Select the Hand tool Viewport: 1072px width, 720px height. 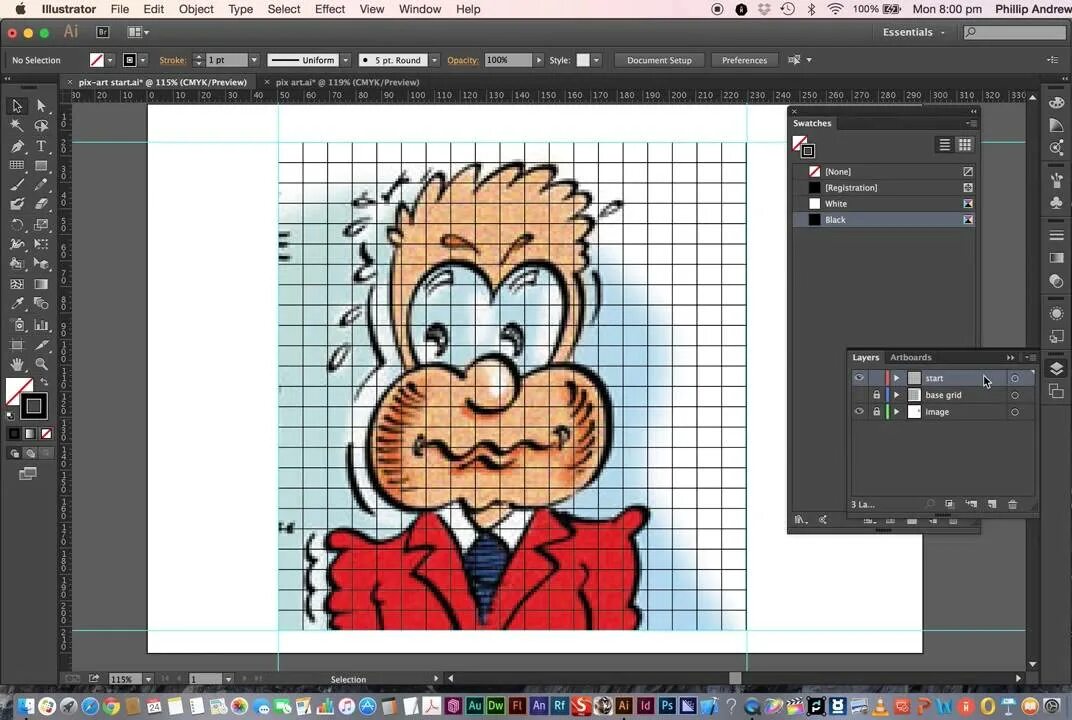pyautogui.click(x=17, y=364)
